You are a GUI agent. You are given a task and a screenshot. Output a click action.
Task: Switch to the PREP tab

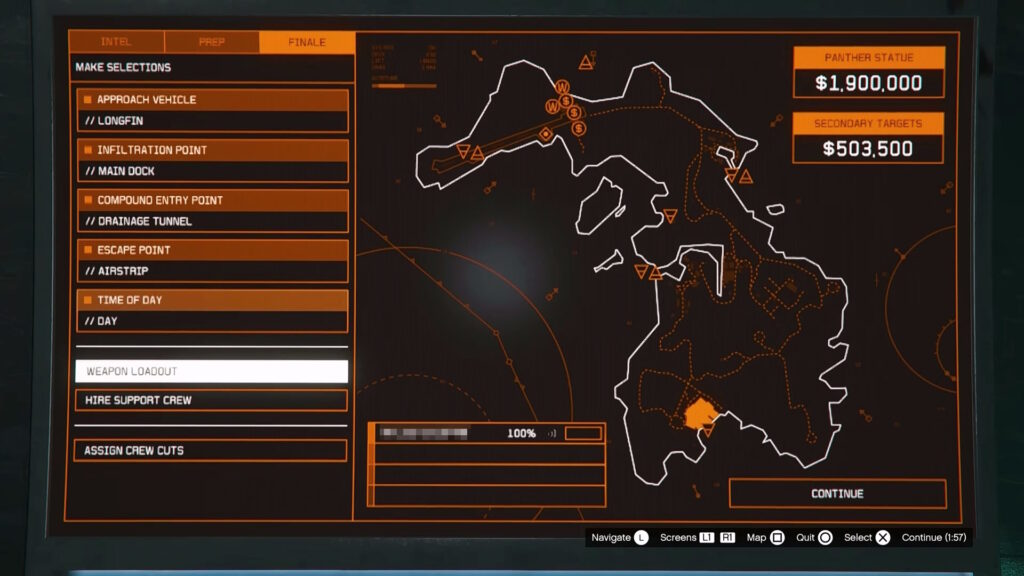click(212, 42)
